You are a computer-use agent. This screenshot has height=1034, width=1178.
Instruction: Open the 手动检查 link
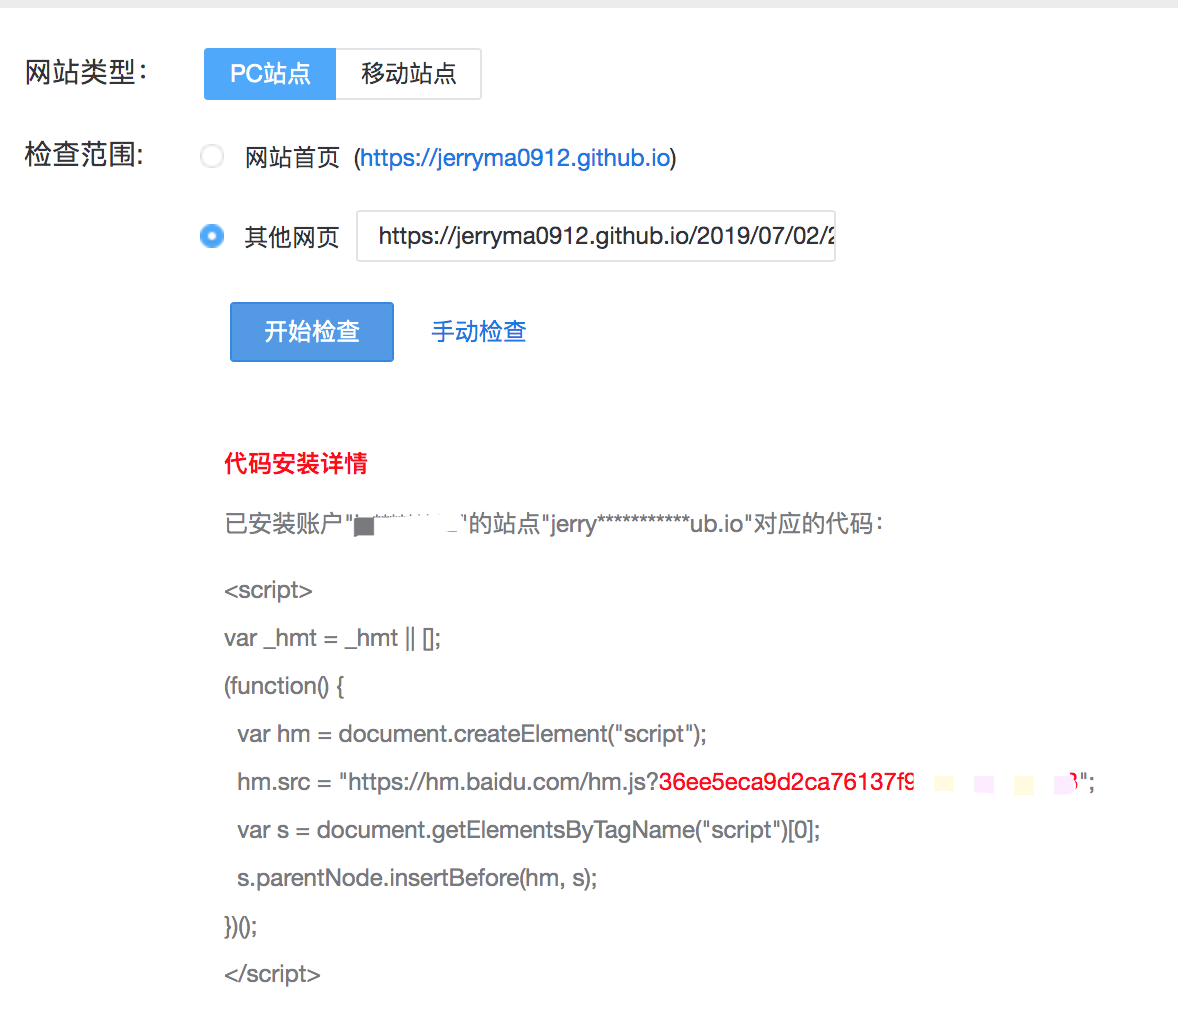click(479, 331)
